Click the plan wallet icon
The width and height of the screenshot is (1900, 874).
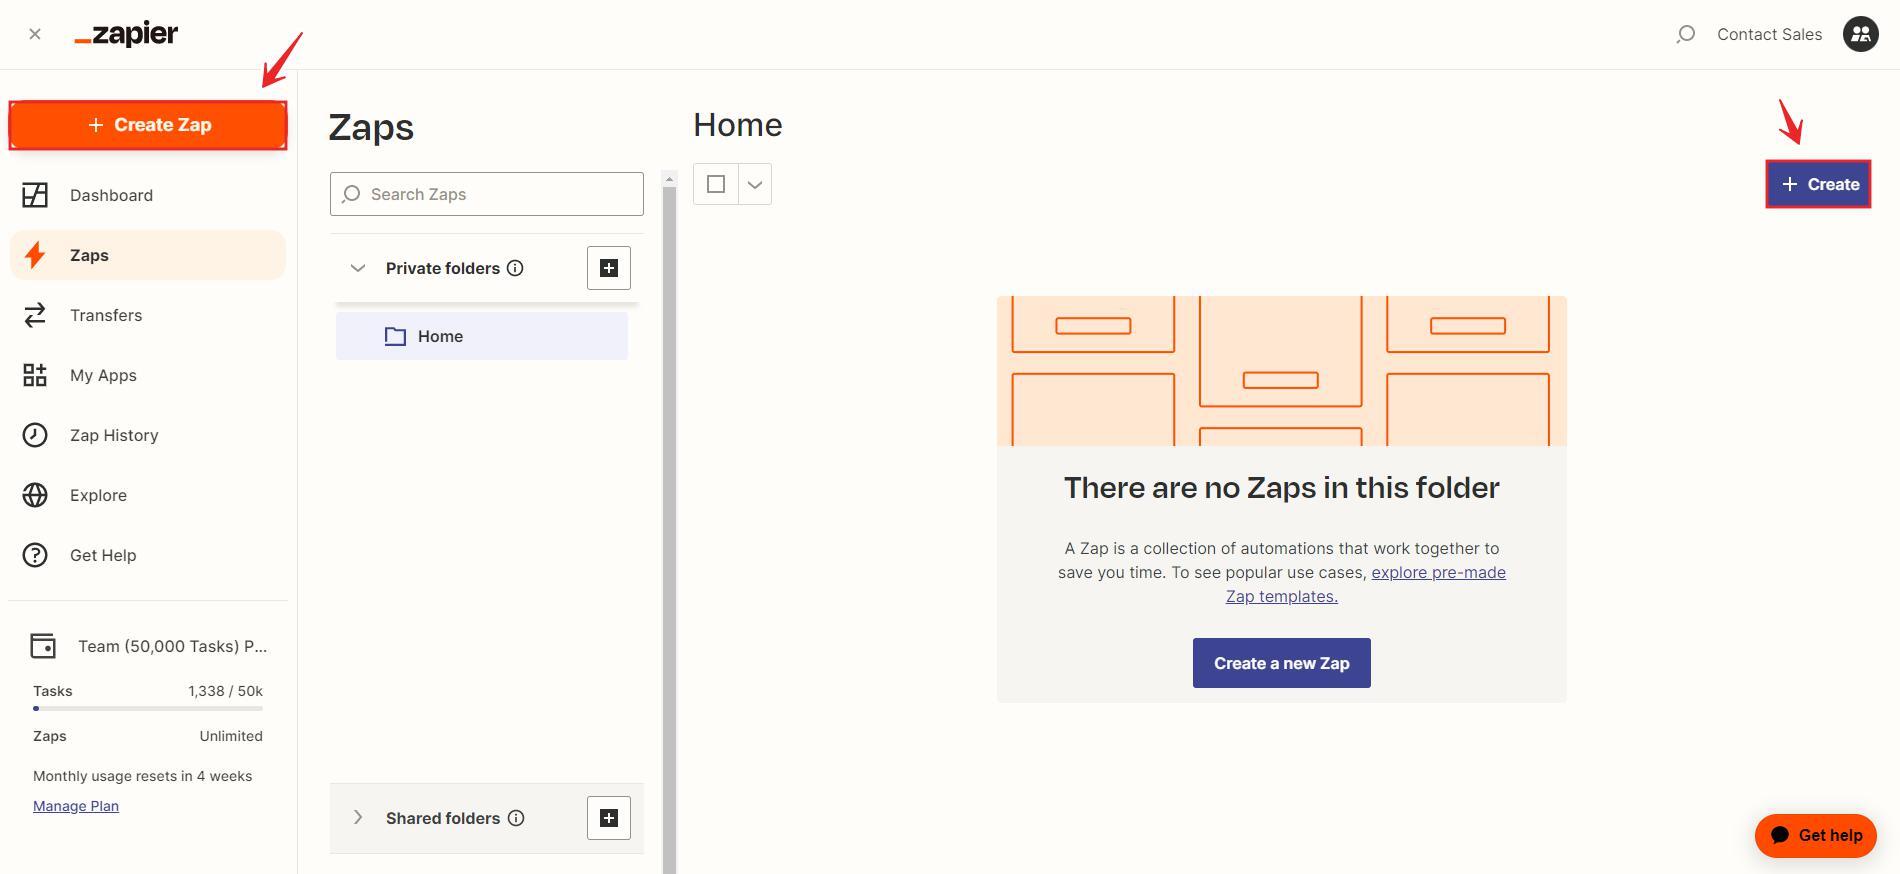(43, 646)
